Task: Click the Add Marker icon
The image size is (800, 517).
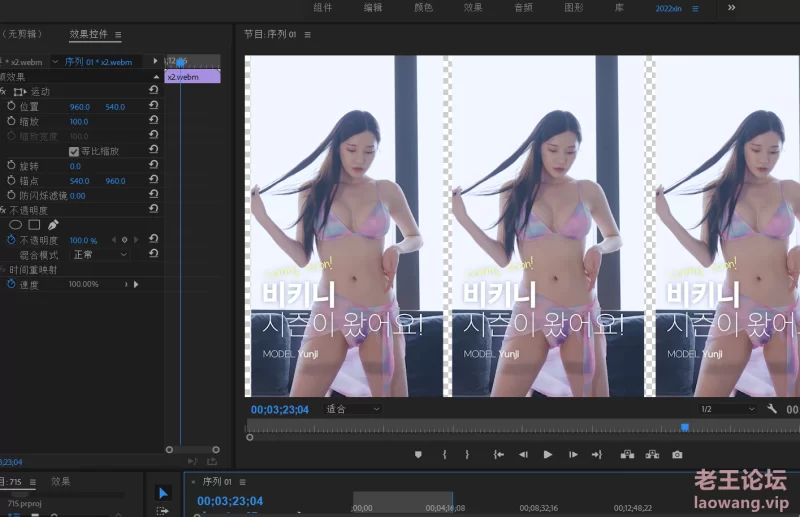Action: point(419,454)
